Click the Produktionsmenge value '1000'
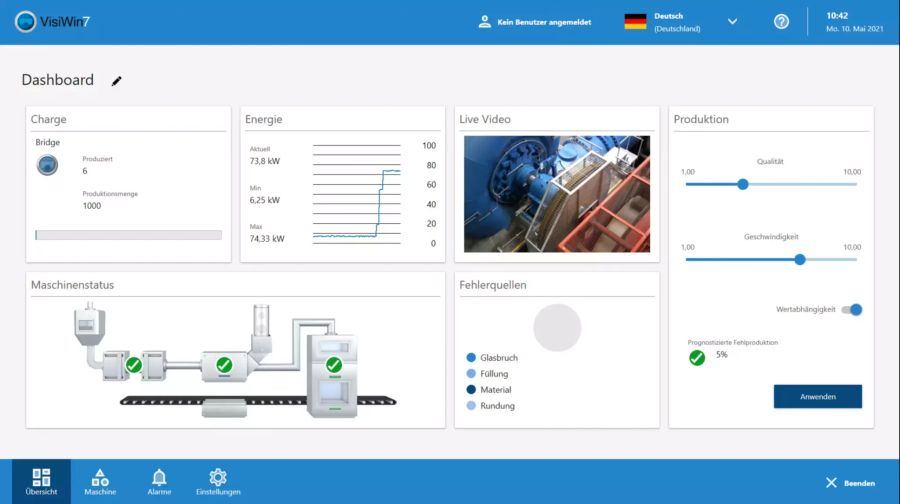The width and height of the screenshot is (900, 504). coord(92,206)
